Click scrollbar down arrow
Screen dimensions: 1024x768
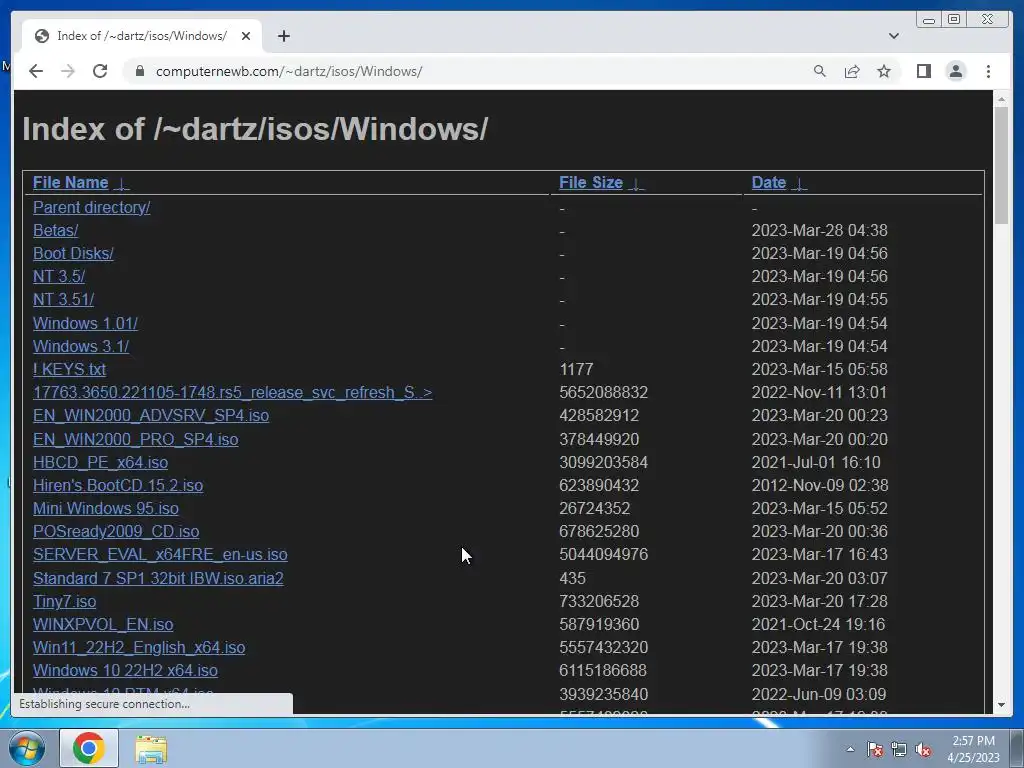click(x=1000, y=705)
